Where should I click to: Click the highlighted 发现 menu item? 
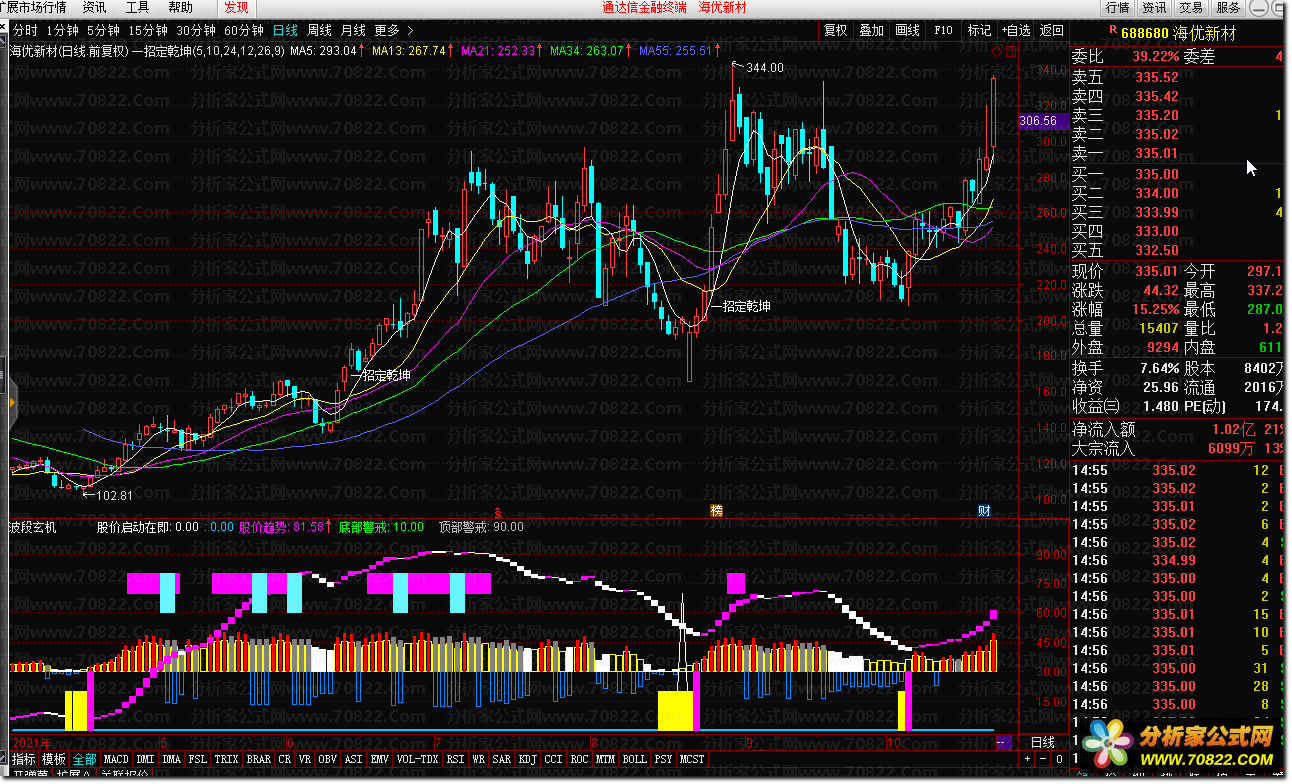(x=236, y=8)
